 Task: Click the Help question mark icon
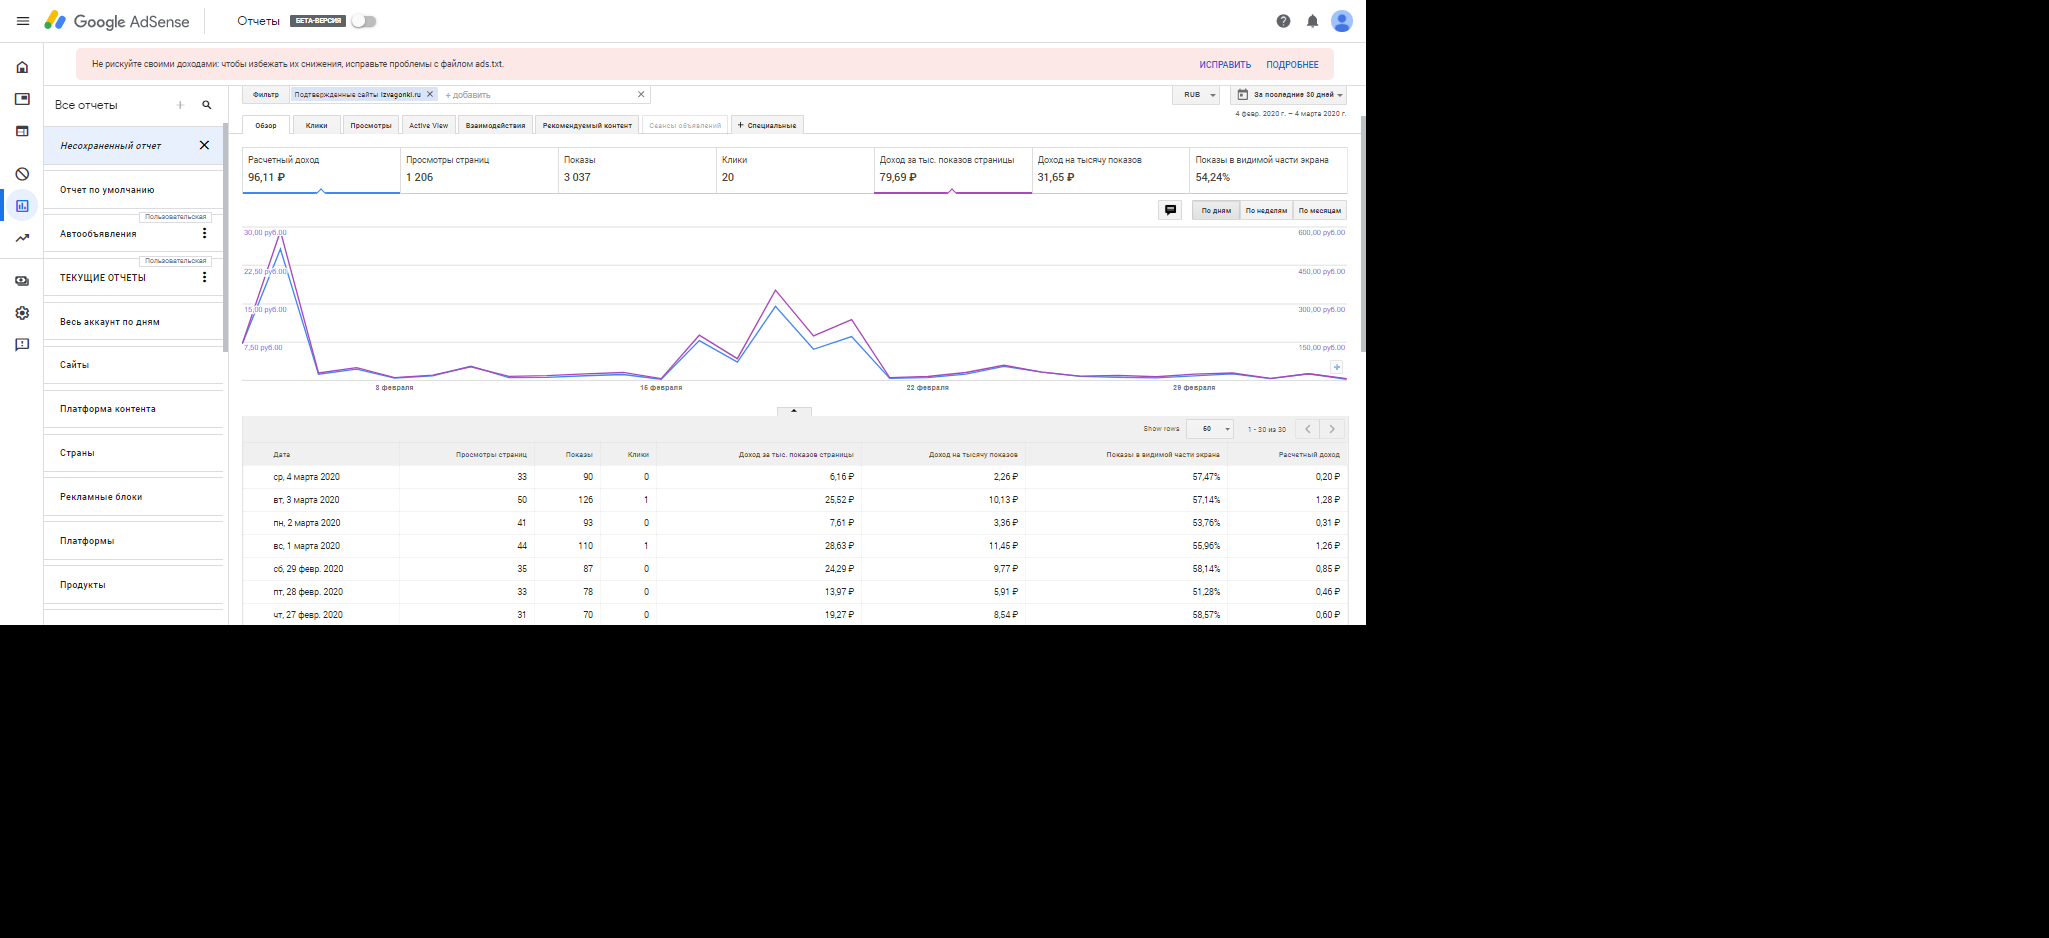[1283, 21]
